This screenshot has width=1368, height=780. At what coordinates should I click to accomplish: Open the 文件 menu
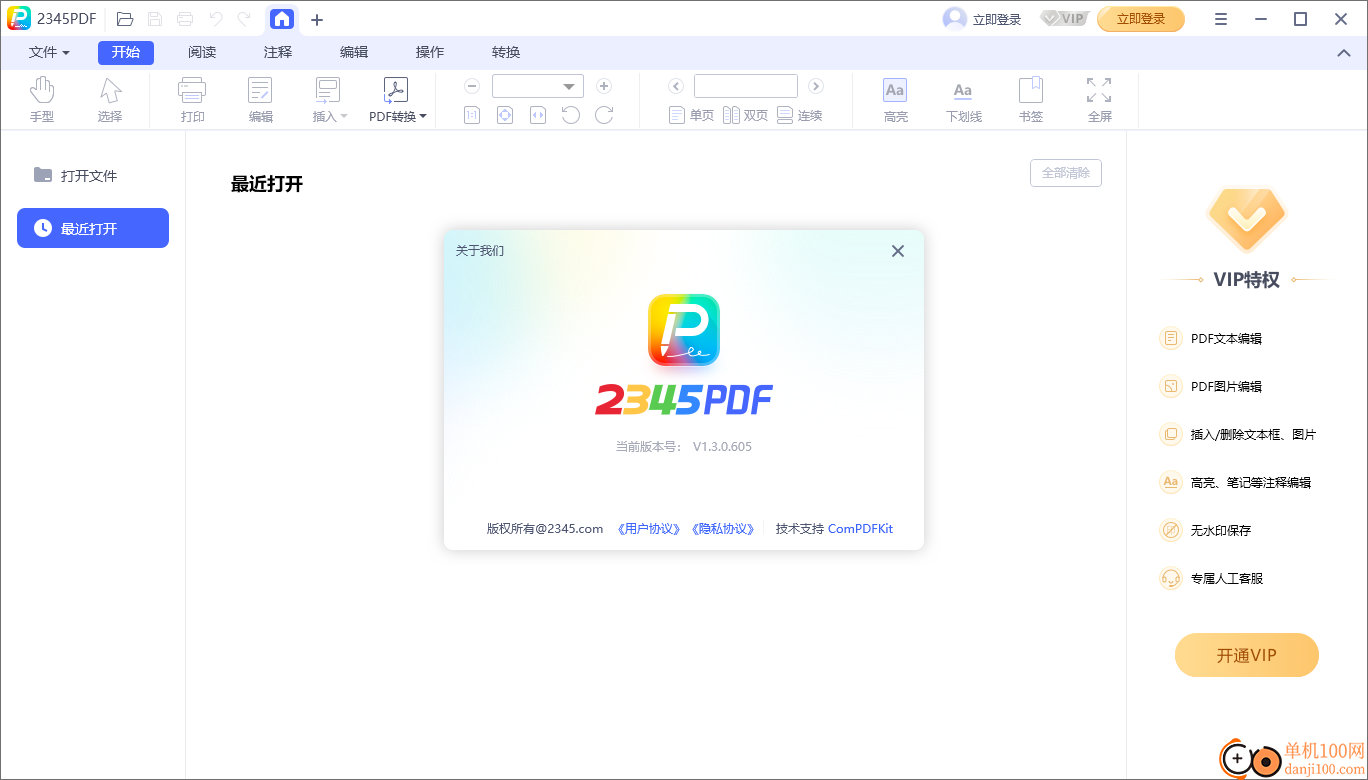[x=49, y=52]
